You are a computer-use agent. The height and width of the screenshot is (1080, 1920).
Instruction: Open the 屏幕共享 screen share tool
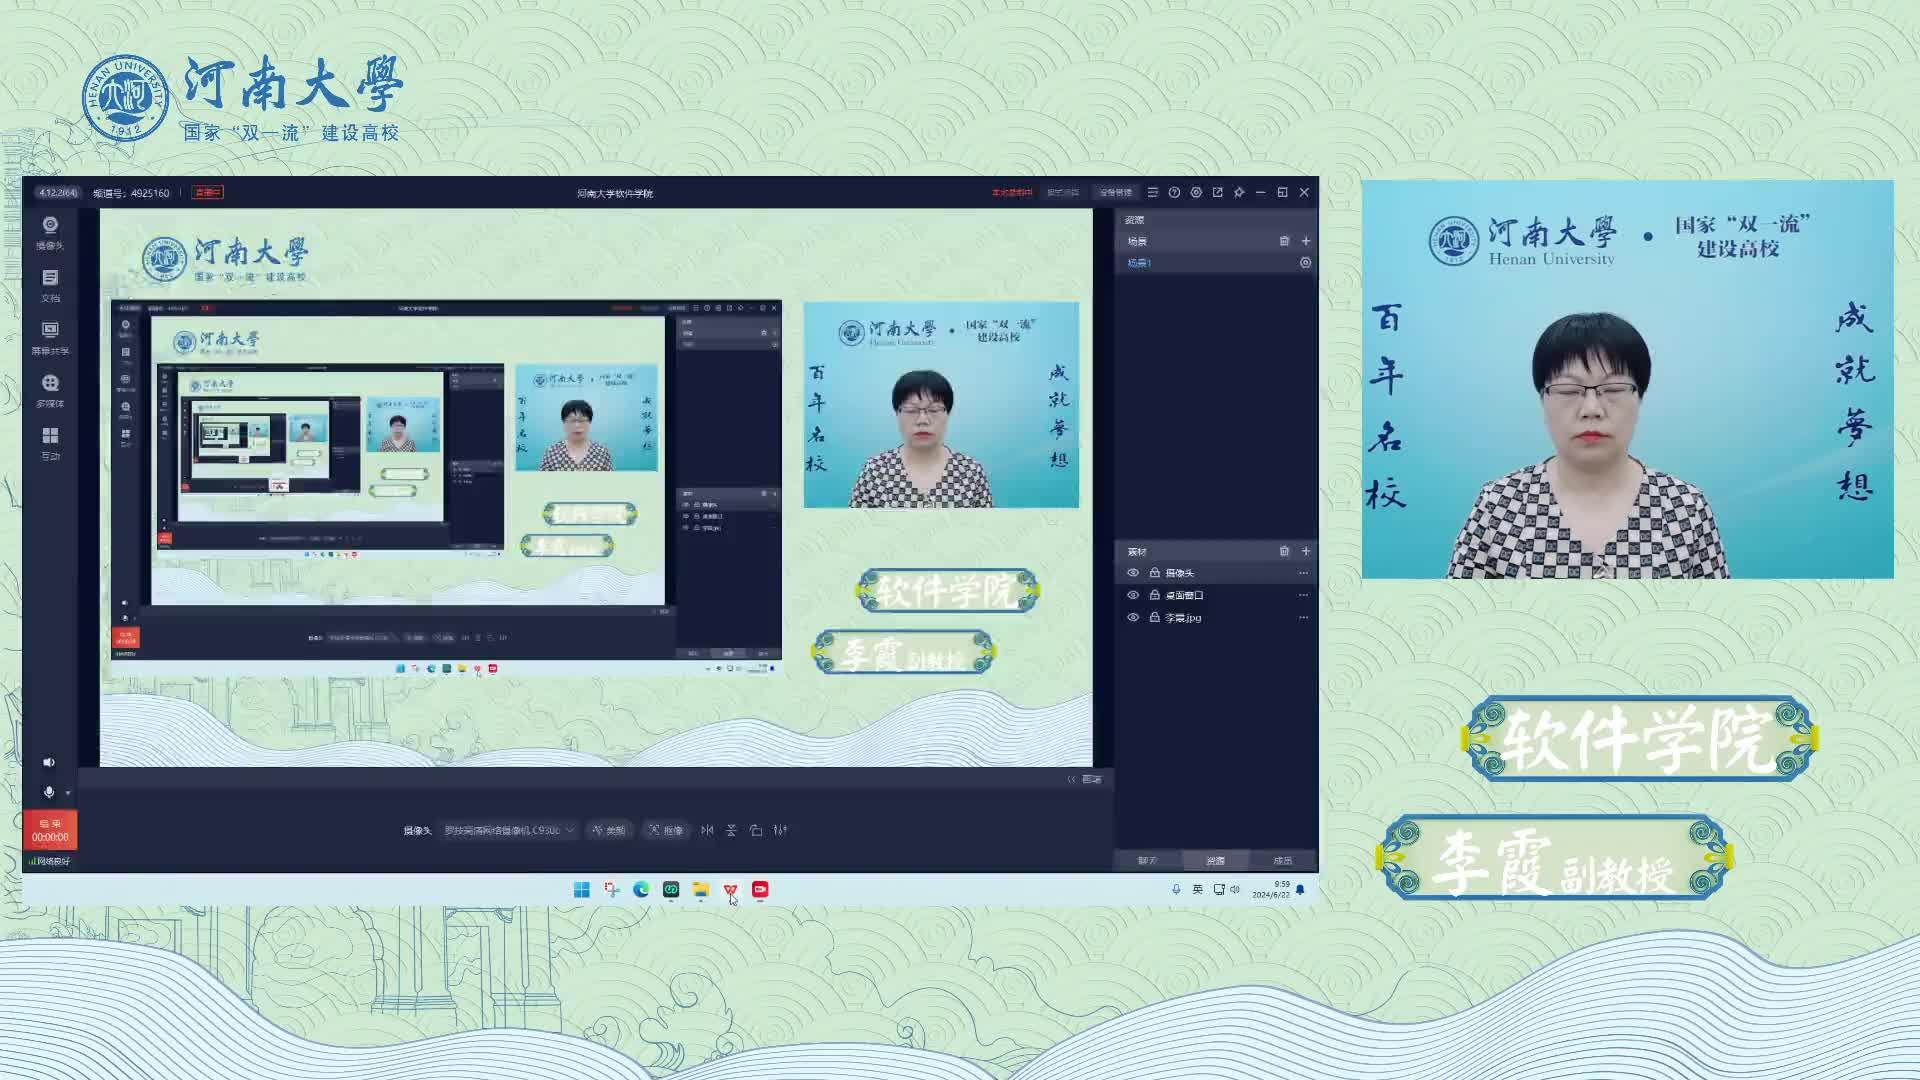click(x=50, y=338)
